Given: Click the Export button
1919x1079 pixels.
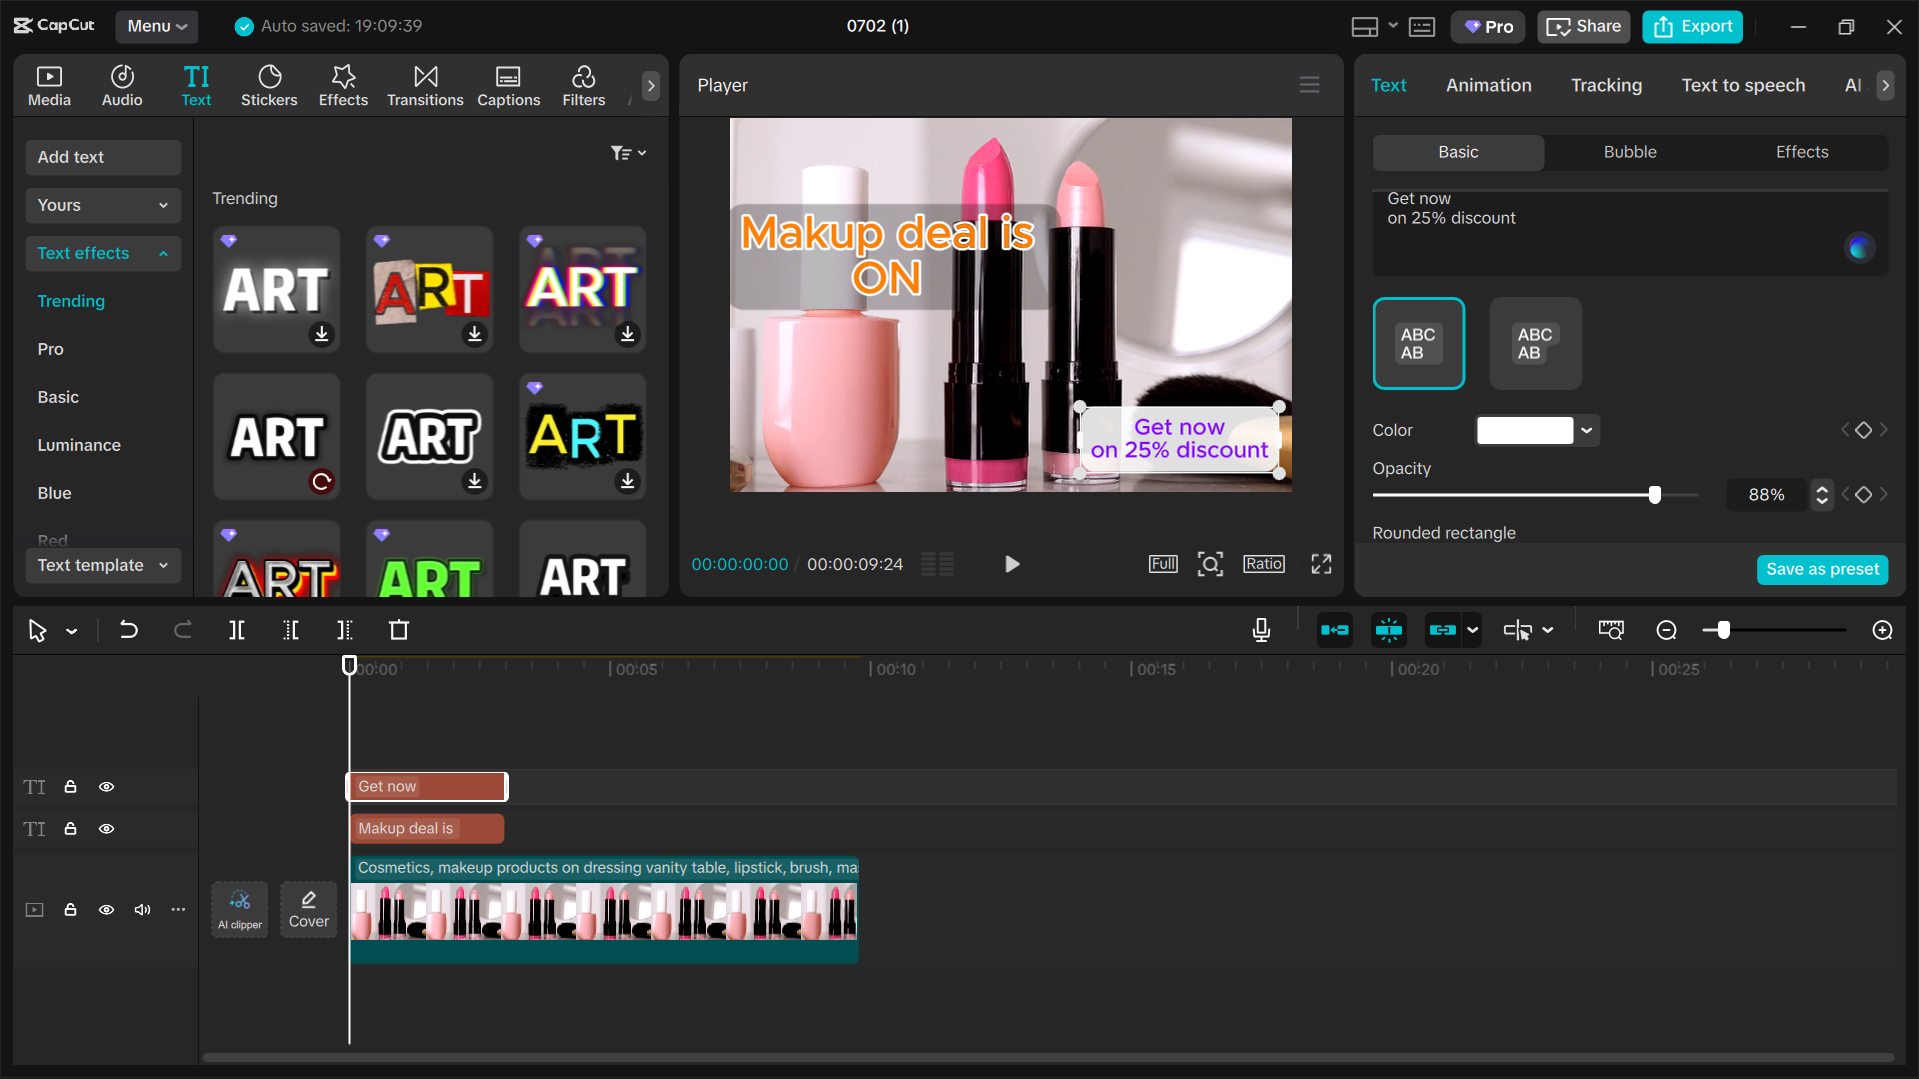Looking at the screenshot, I should pyautogui.click(x=1691, y=26).
